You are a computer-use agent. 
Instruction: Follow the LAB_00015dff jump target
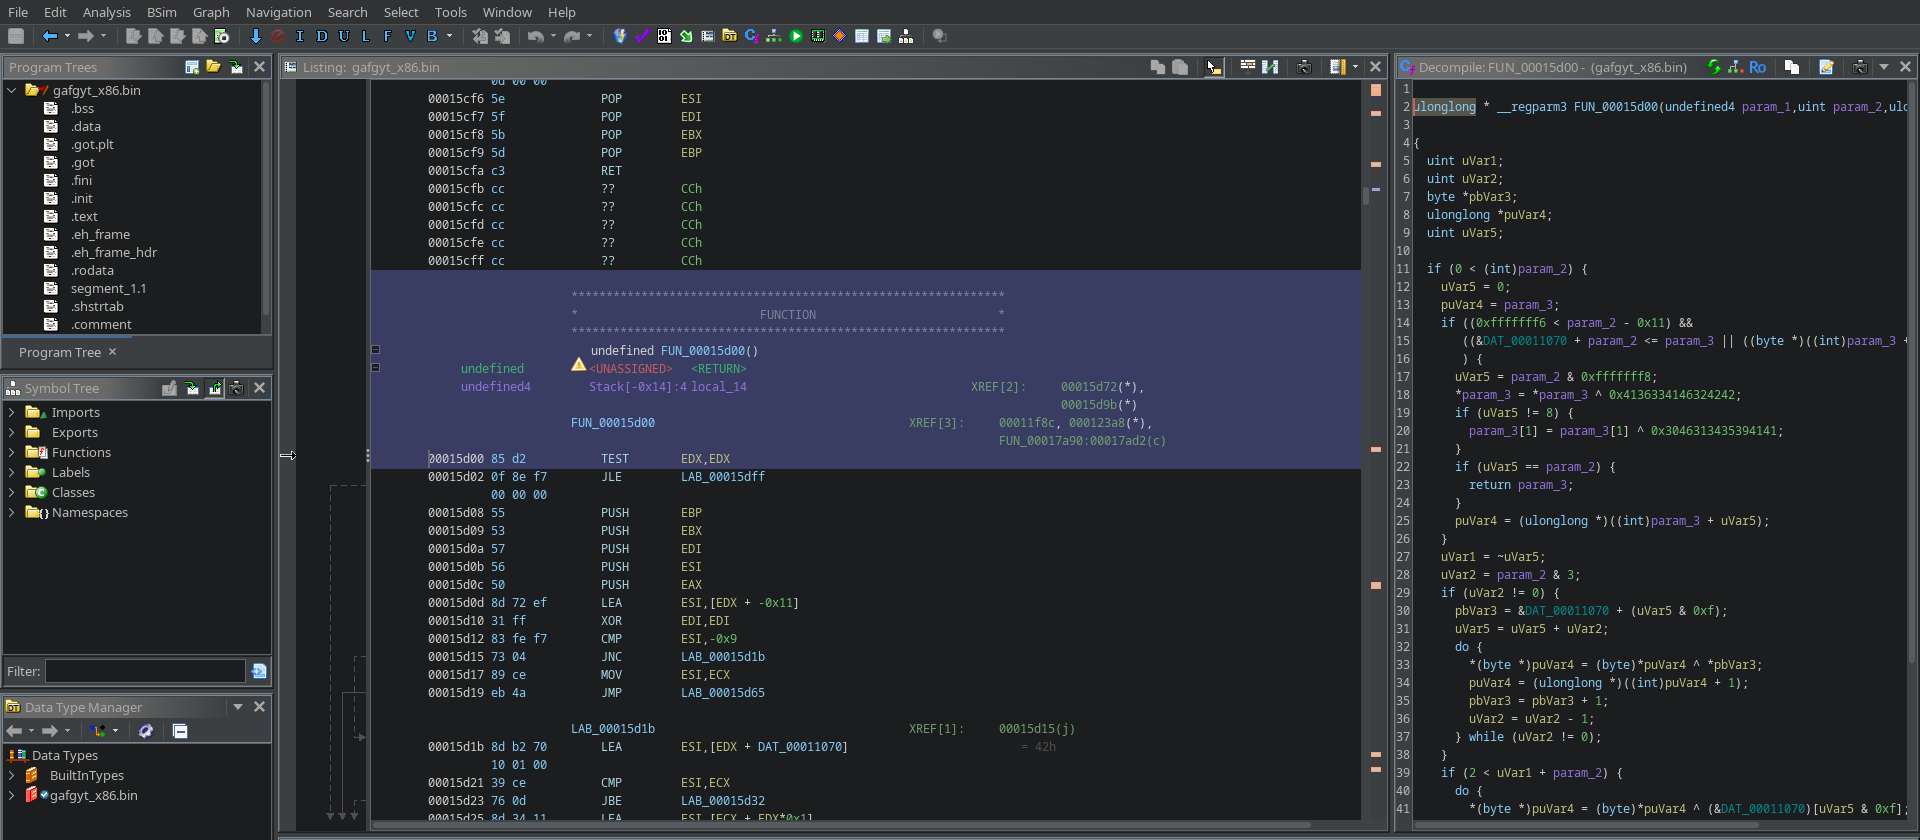point(723,477)
